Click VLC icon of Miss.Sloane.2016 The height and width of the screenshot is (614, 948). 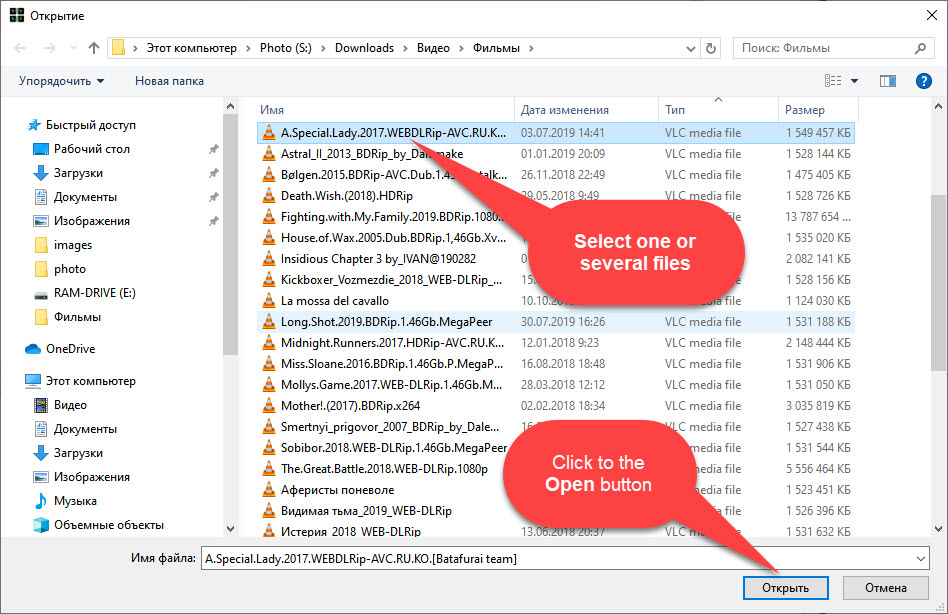click(268, 364)
